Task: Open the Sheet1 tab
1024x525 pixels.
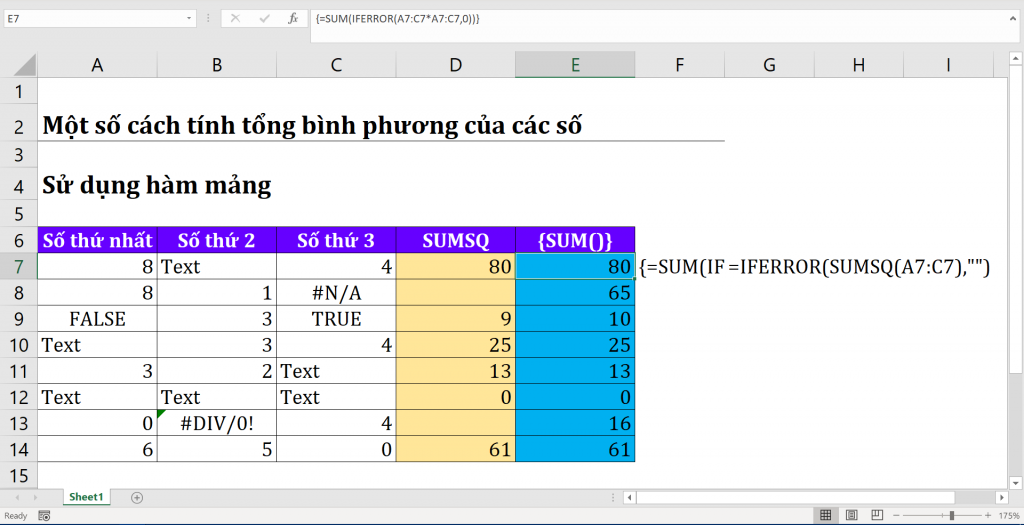Action: click(86, 497)
